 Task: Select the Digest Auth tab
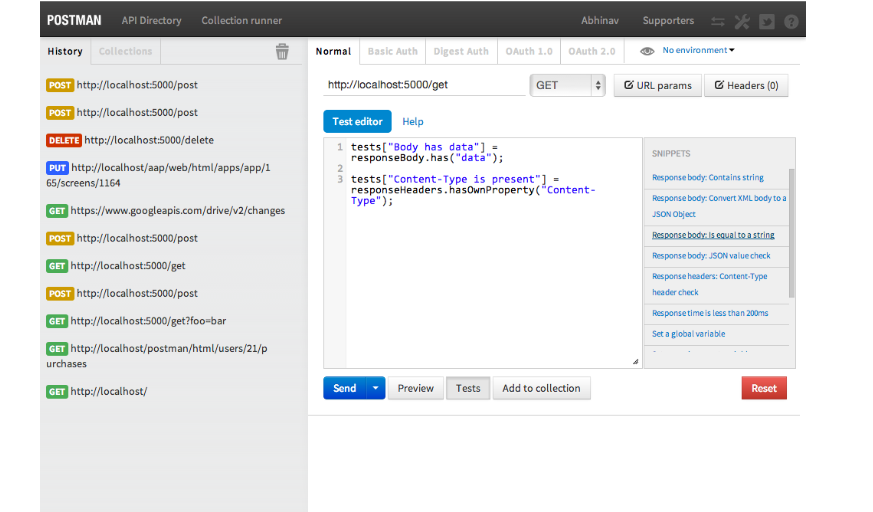461,51
